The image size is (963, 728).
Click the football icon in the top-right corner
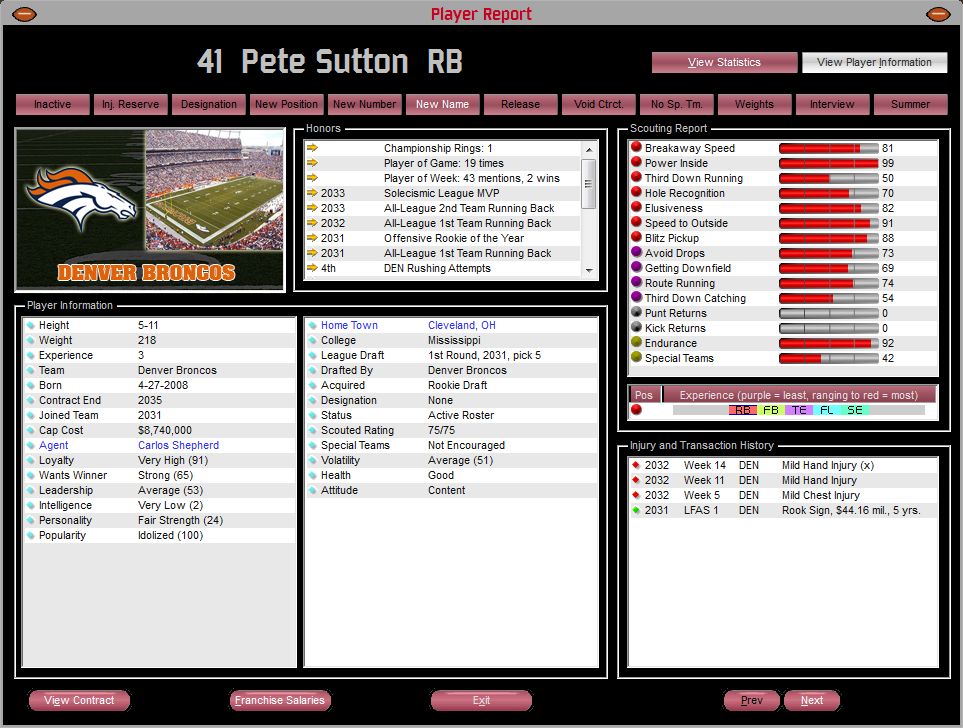pos(937,14)
